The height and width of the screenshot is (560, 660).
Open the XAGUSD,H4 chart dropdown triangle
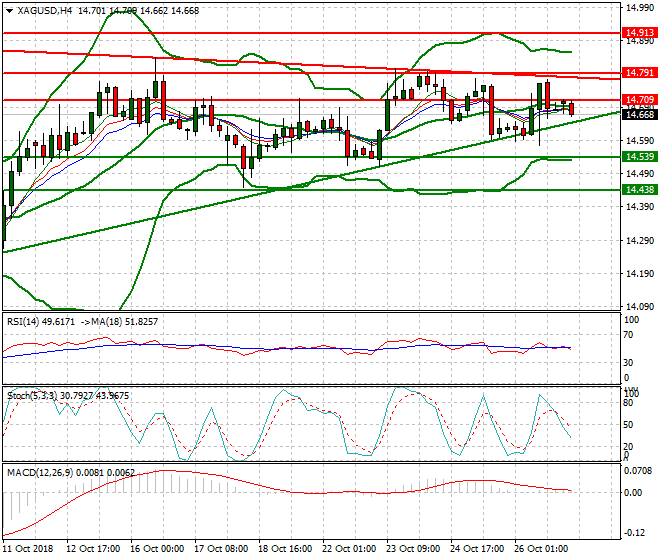tap(9, 11)
